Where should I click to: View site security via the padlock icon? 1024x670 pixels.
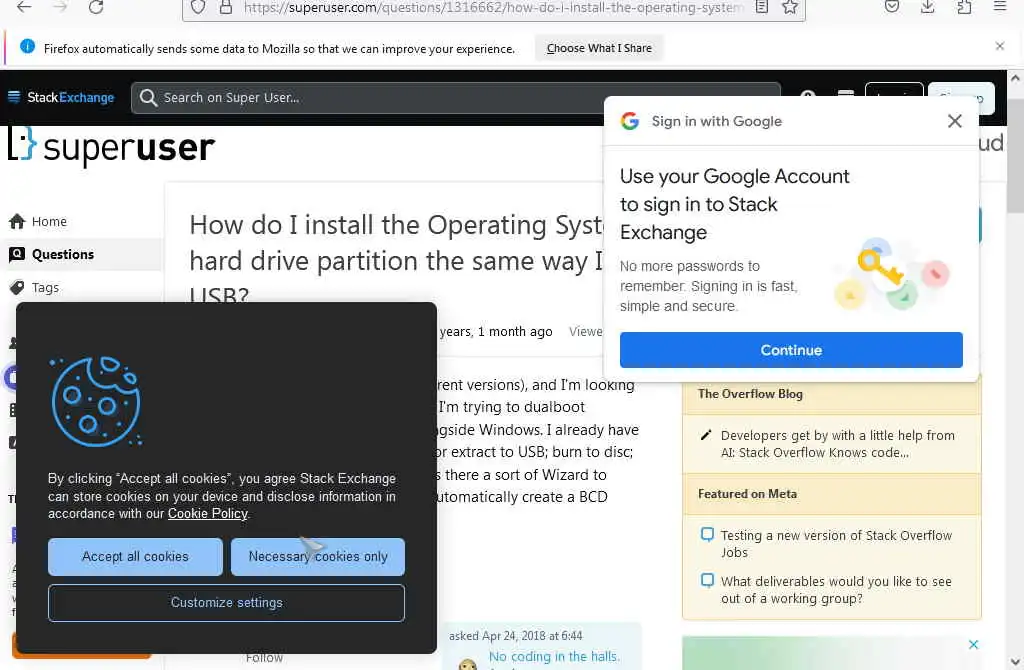click(226, 7)
